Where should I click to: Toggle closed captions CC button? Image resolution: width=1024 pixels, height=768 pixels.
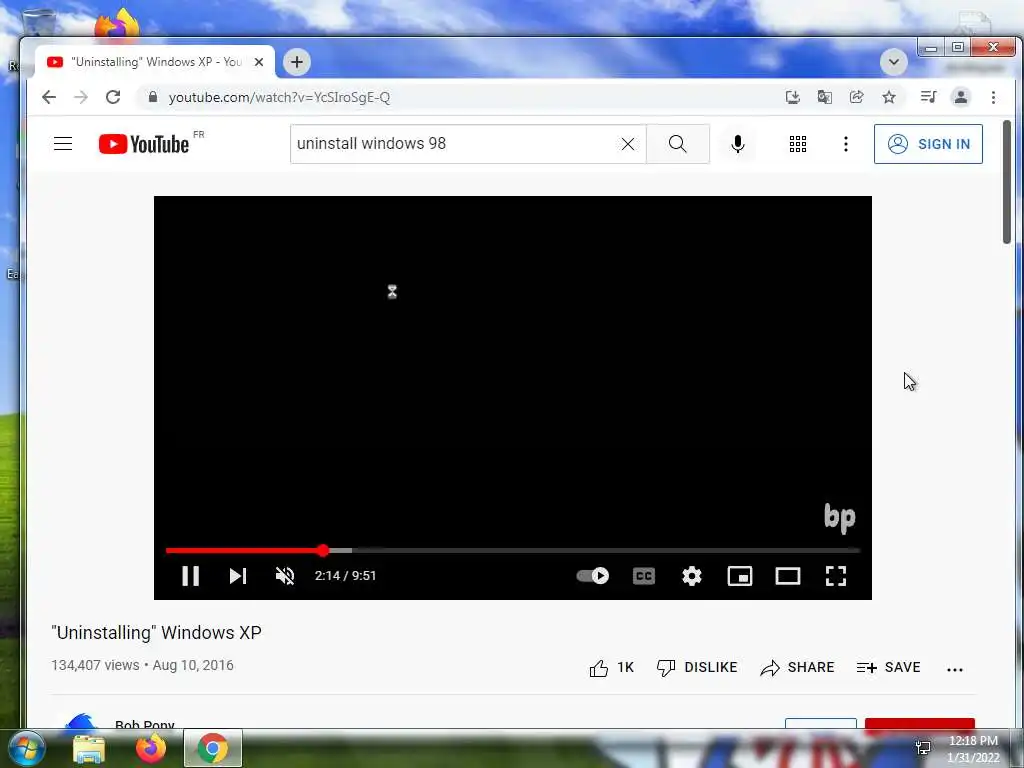point(644,575)
